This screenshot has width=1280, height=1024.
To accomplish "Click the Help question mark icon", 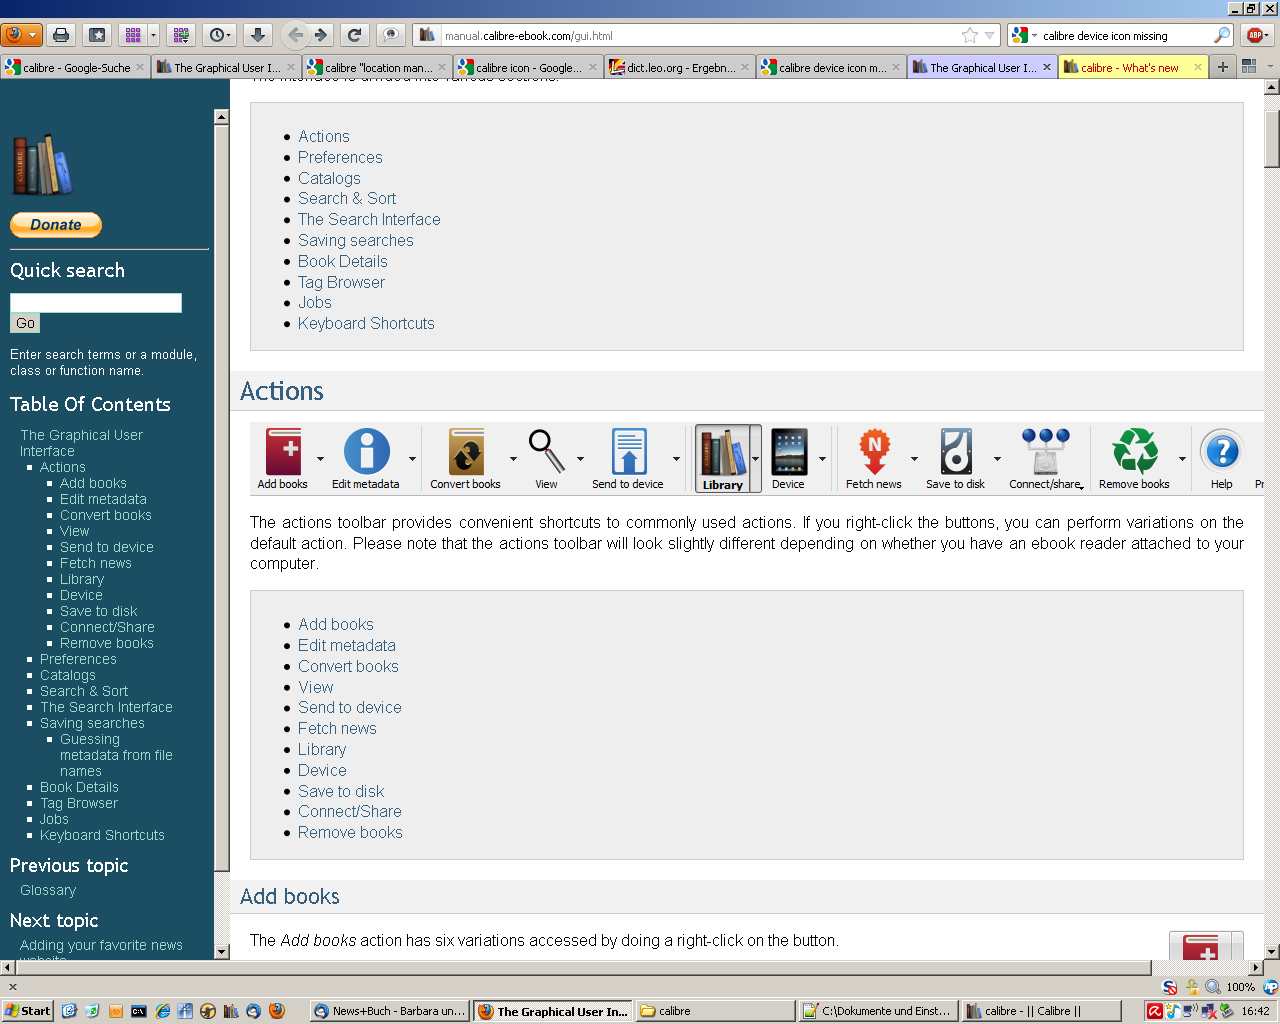I will (x=1221, y=451).
